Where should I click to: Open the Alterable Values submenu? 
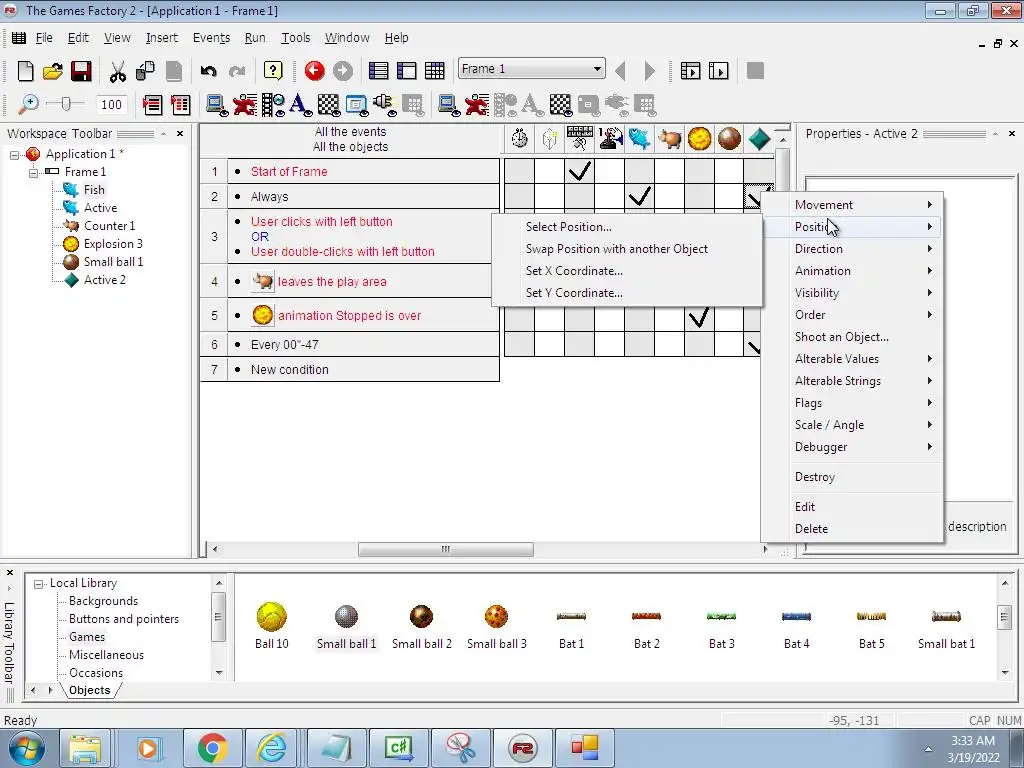coord(852,359)
